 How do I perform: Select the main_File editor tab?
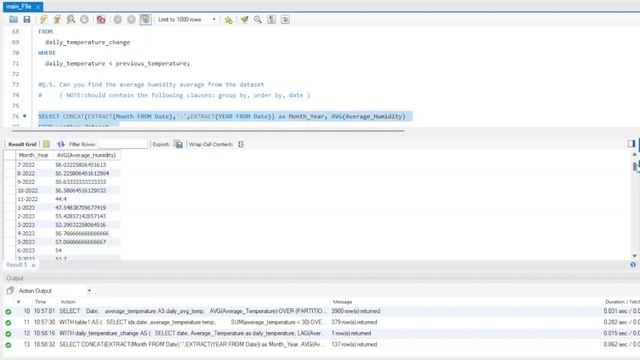(x=19, y=7)
